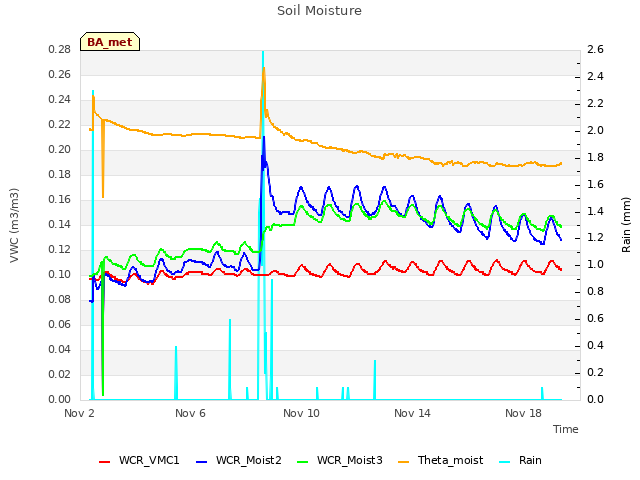
Task: Click the 1.0 rain axis value
Action: pos(595,265)
